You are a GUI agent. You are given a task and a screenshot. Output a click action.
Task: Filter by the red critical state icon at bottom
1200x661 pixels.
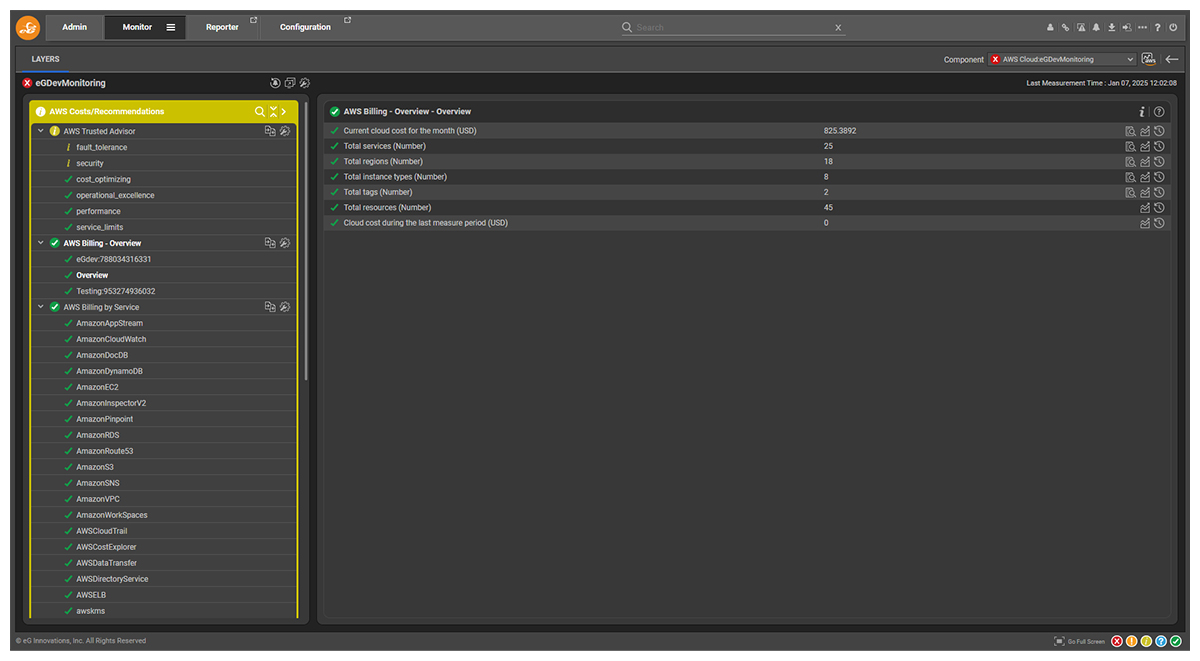1117,641
